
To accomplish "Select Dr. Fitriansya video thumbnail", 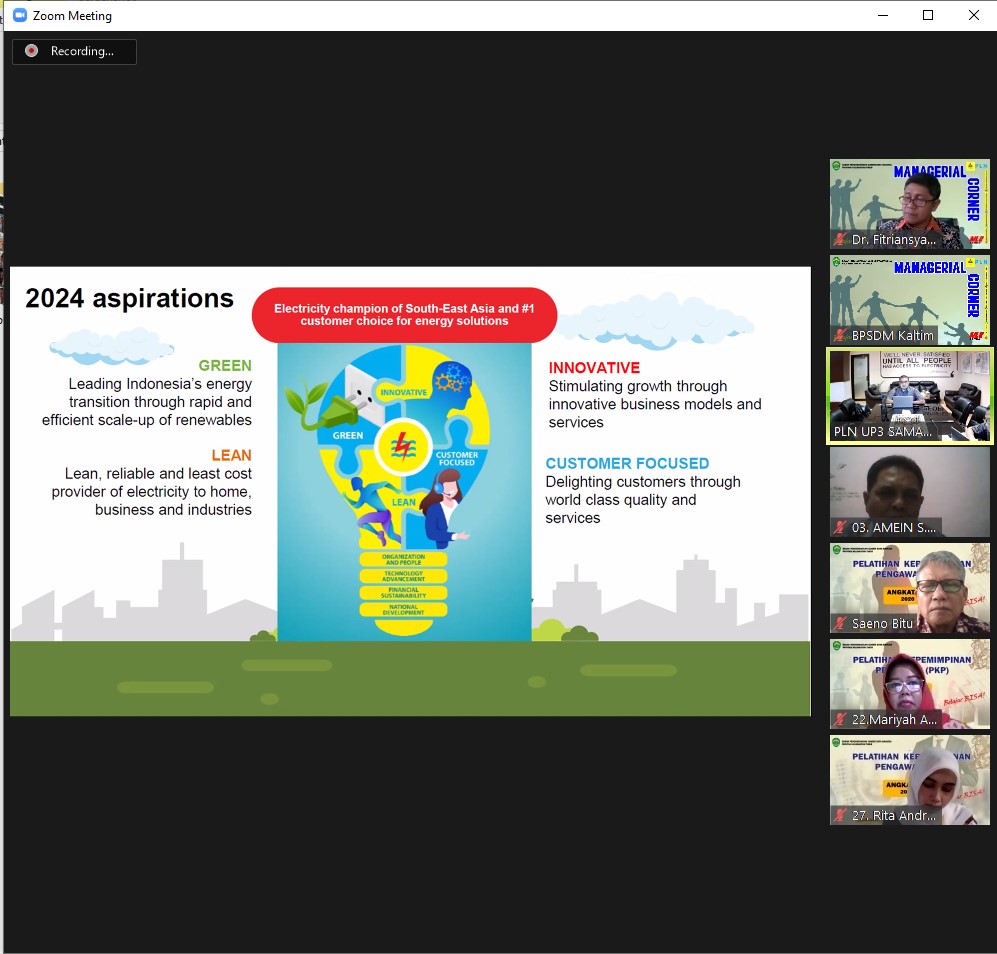I will (x=909, y=204).
